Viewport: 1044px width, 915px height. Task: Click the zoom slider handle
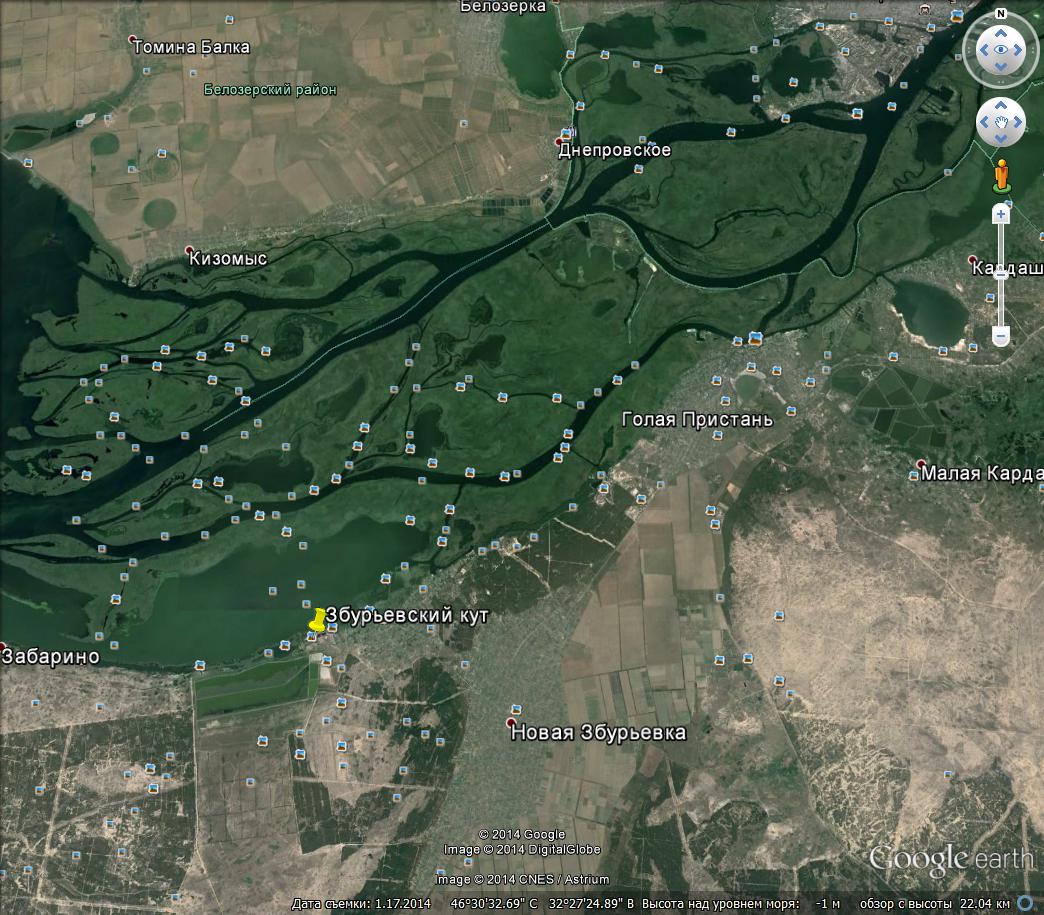point(1001,275)
